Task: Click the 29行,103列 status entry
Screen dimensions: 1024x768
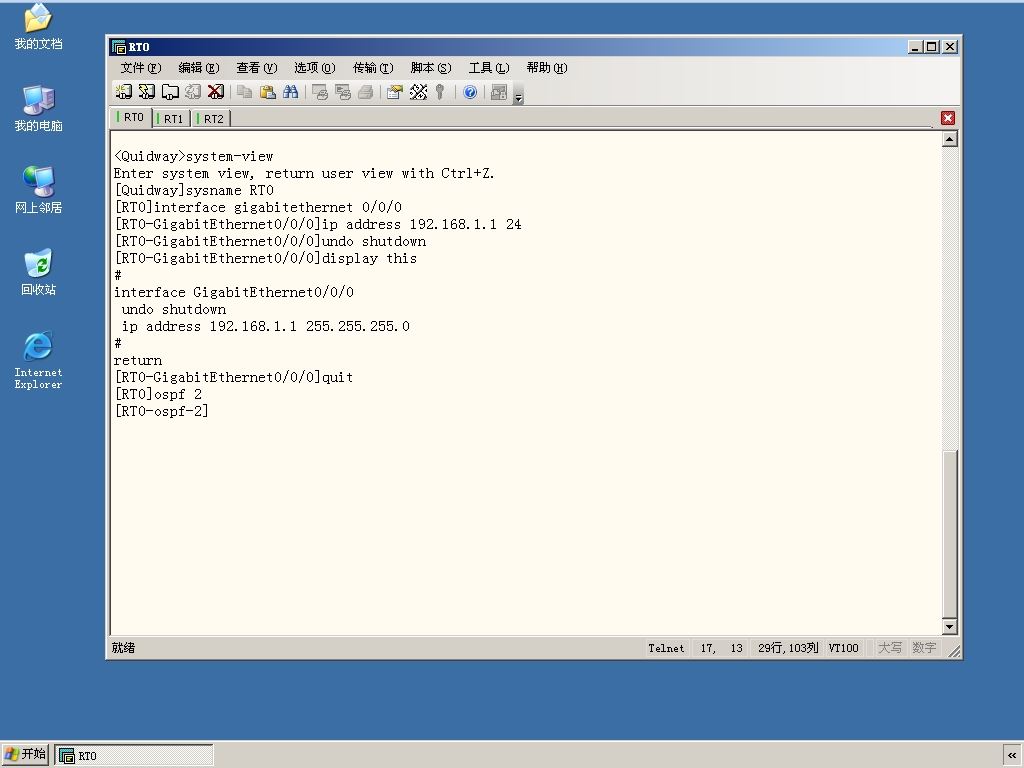Action: [788, 648]
